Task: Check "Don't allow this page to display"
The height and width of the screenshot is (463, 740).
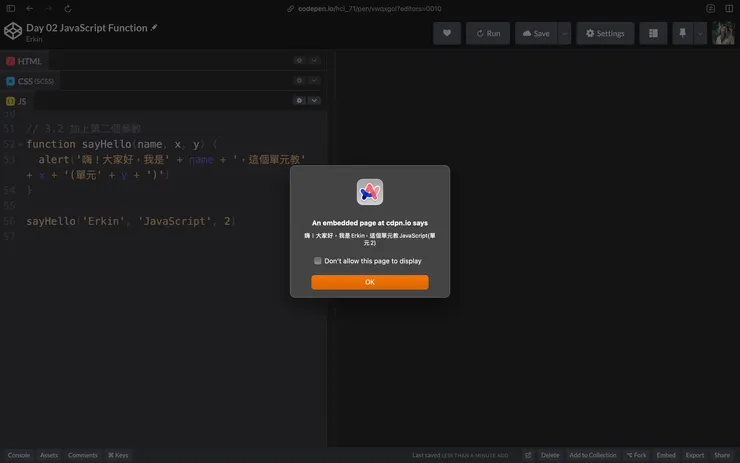Action: pyautogui.click(x=318, y=261)
